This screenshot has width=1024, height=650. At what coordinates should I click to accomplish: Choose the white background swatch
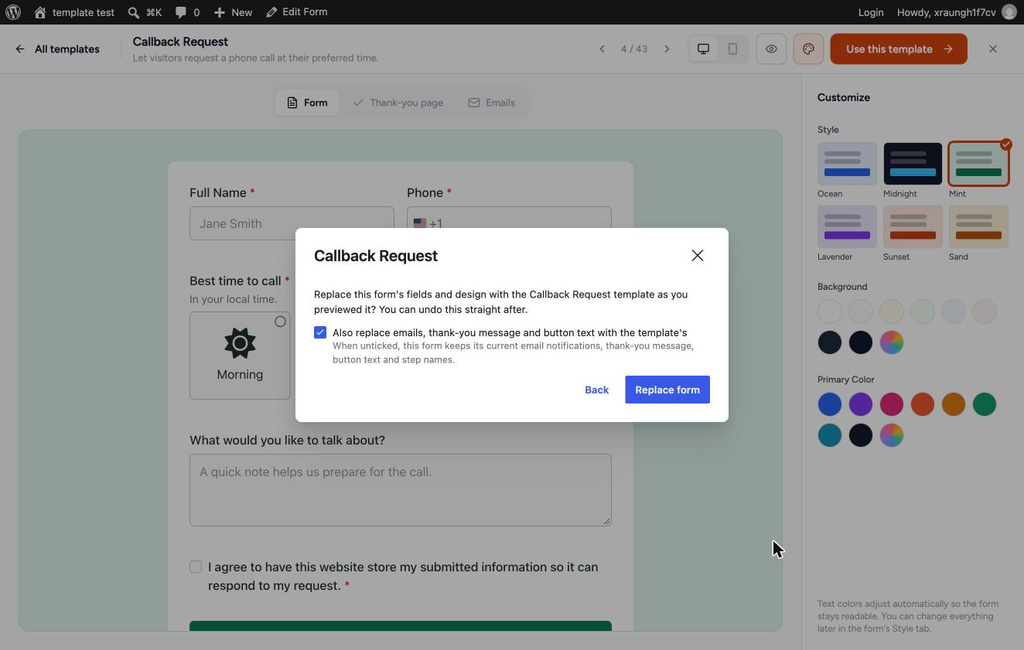click(x=830, y=312)
